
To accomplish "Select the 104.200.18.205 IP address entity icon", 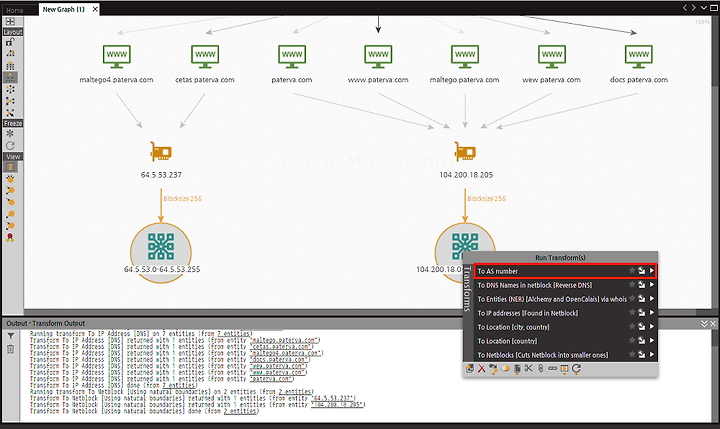I will [465, 151].
